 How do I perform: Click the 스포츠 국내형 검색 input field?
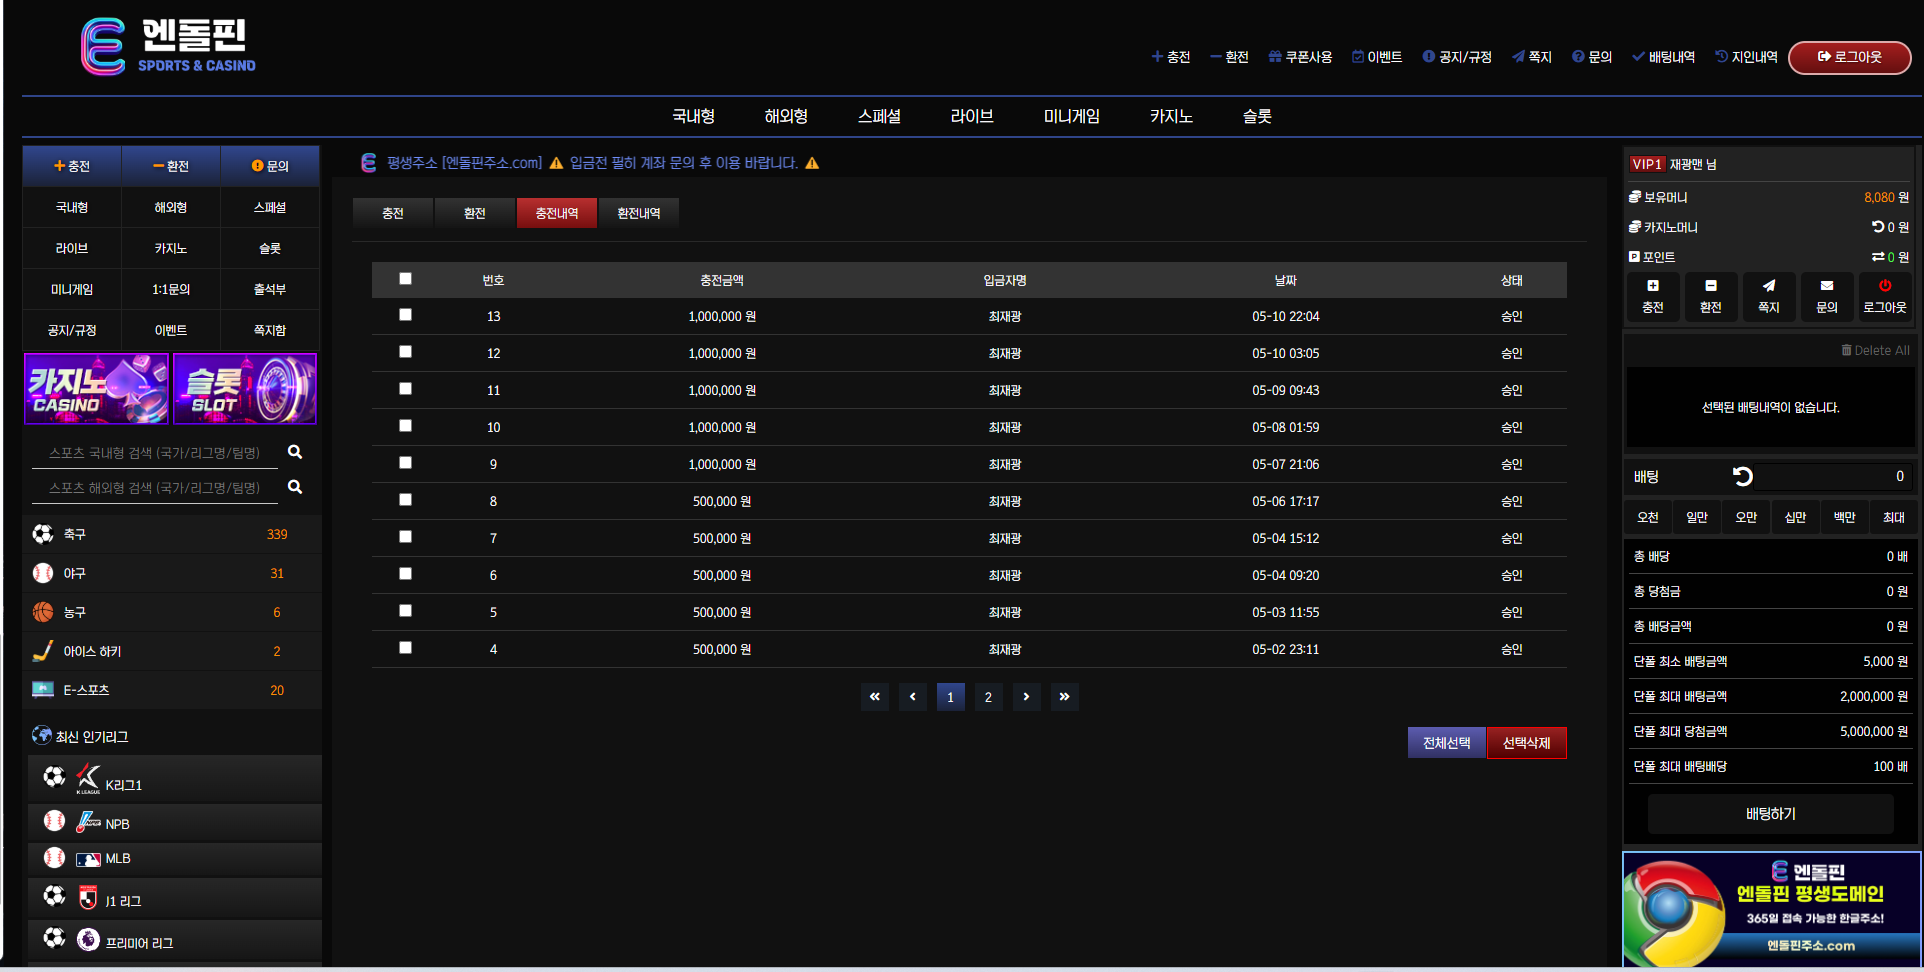pyautogui.click(x=154, y=453)
